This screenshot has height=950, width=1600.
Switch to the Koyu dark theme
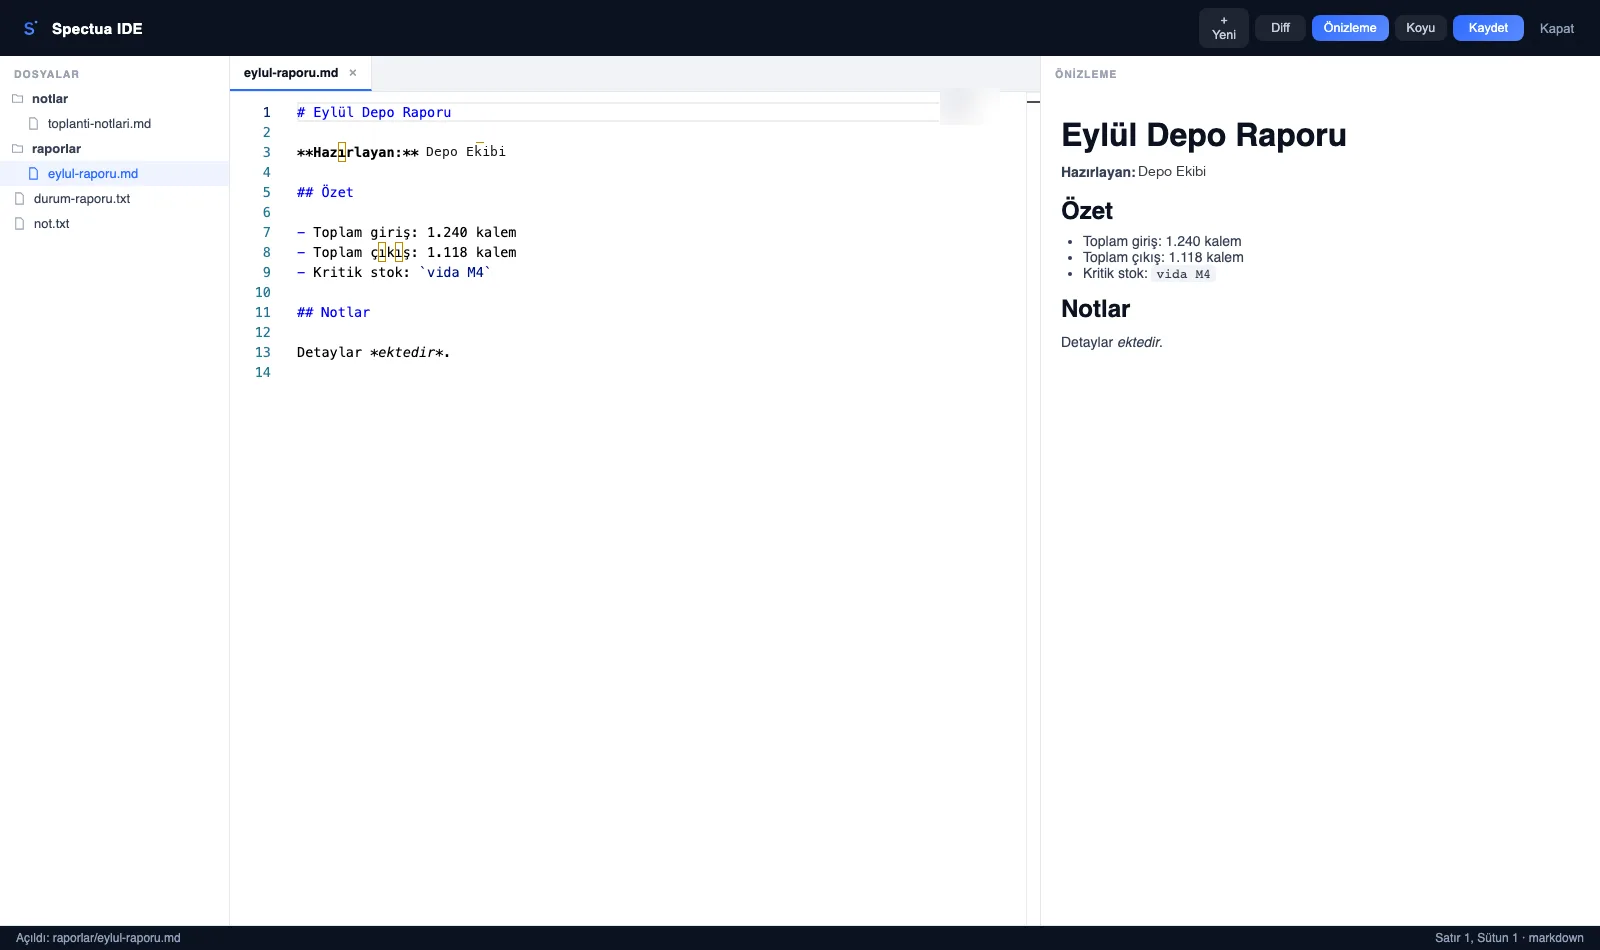tap(1420, 28)
